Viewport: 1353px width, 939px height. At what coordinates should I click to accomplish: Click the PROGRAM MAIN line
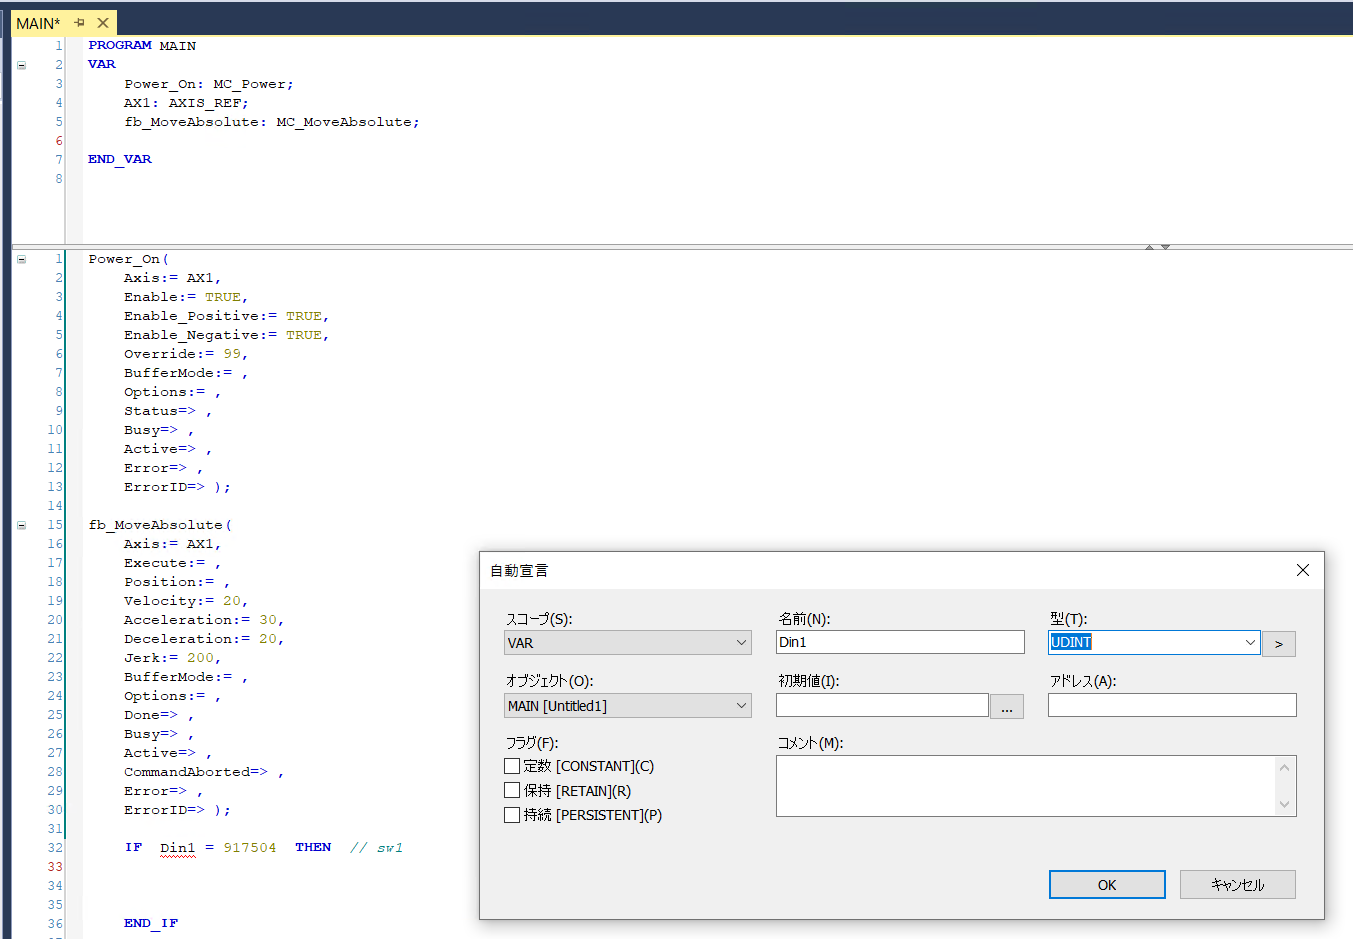(x=142, y=46)
